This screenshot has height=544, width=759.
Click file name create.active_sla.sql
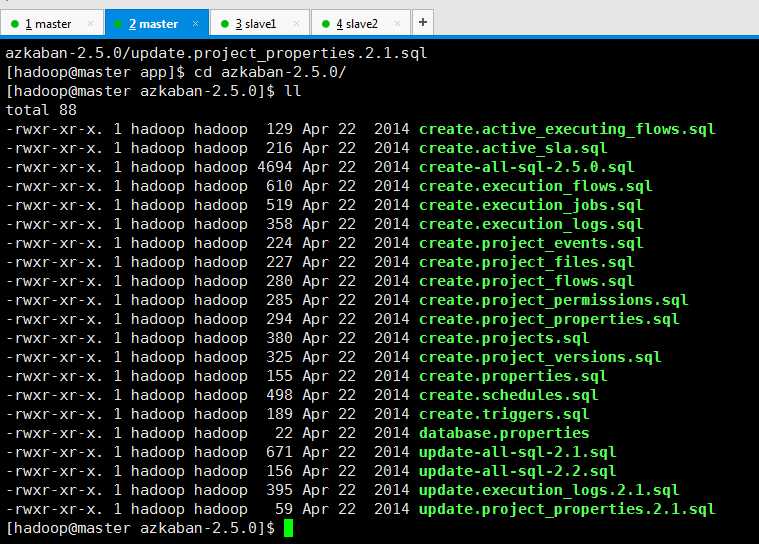513,148
